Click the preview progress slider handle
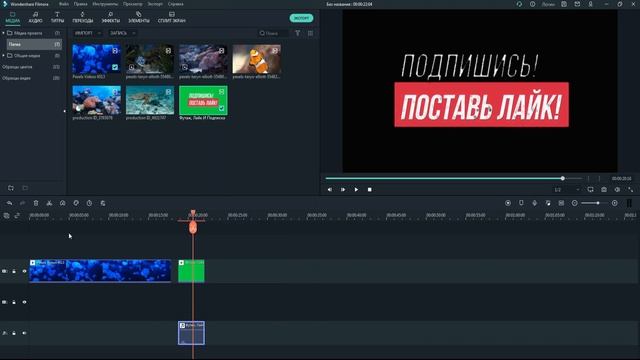 (562, 178)
